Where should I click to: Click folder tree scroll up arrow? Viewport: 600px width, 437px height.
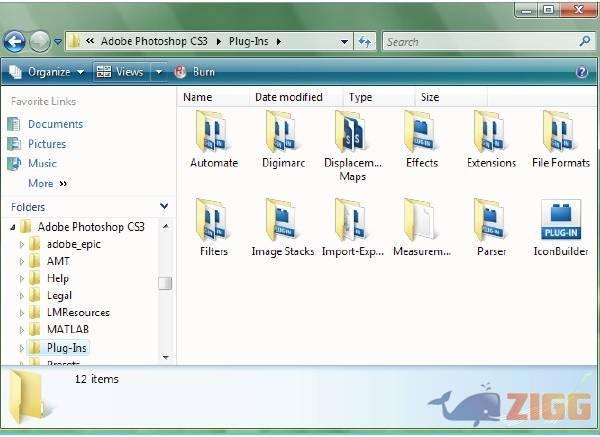click(x=165, y=227)
